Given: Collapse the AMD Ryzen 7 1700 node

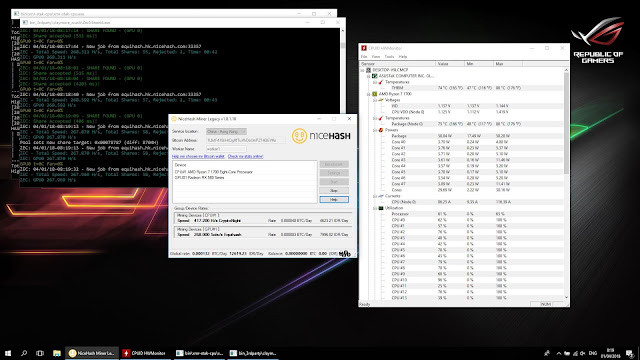Looking at the screenshot, I should point(368,94).
